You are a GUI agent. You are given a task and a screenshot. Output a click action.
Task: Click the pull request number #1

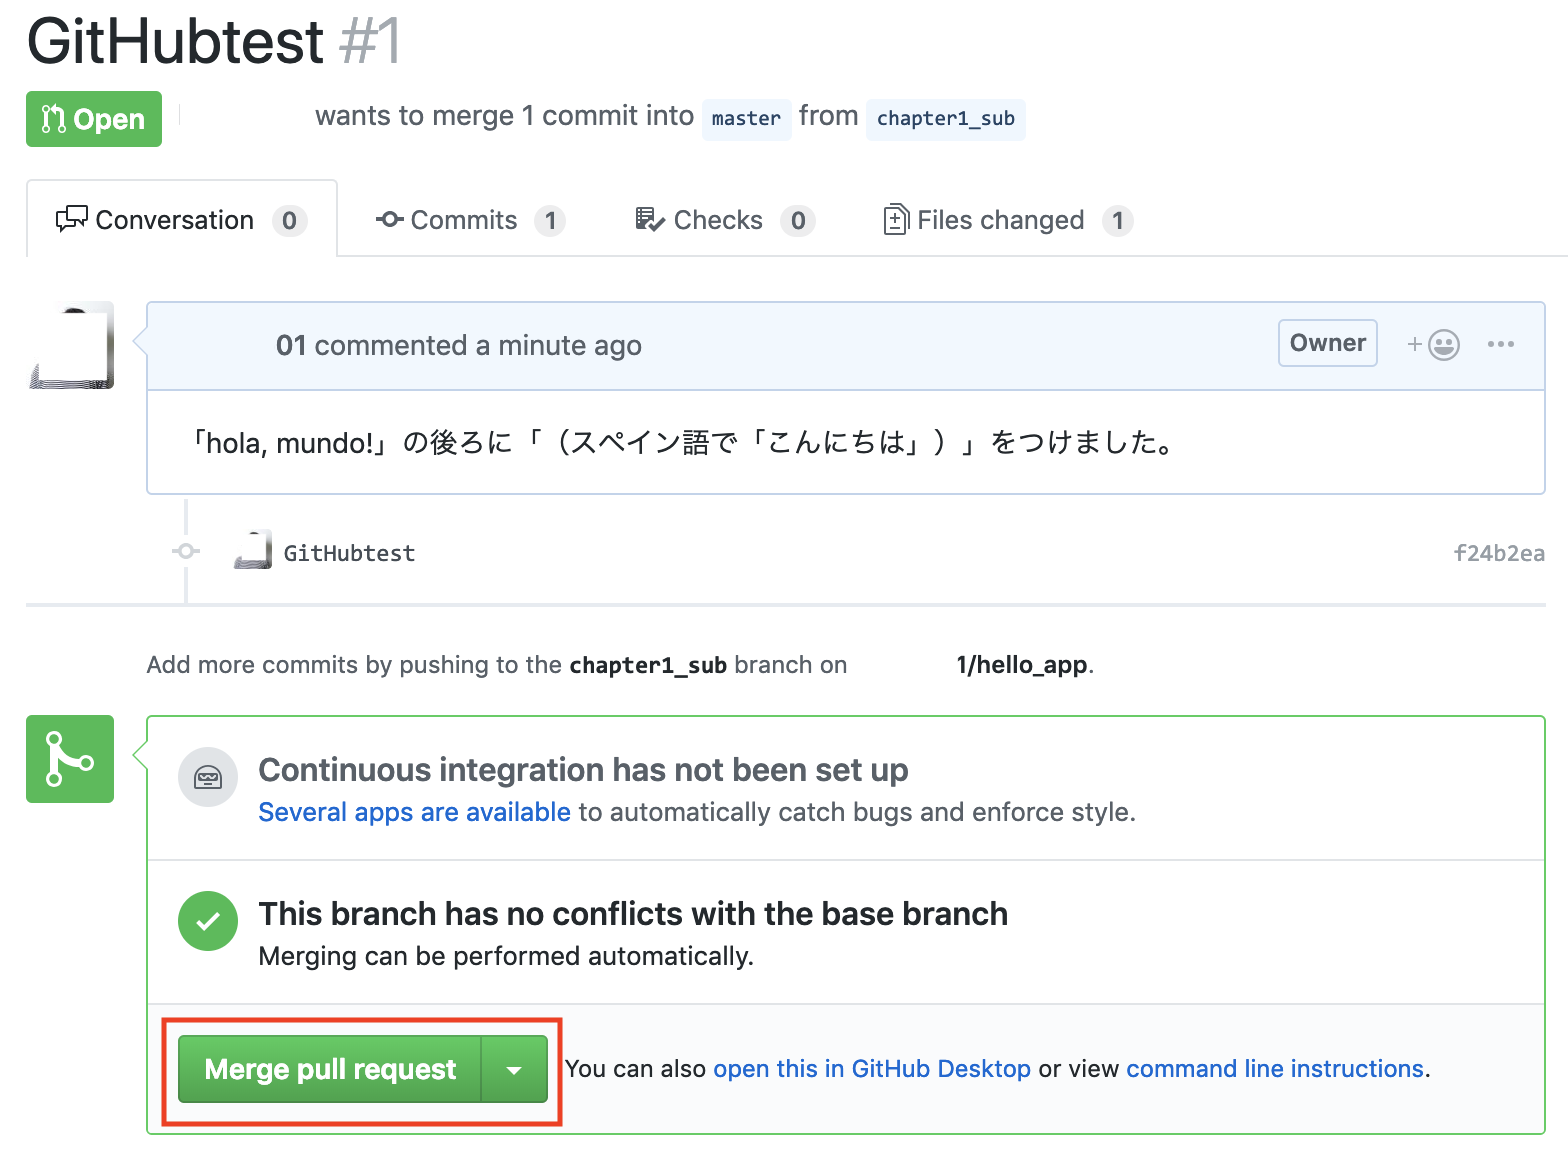(370, 42)
